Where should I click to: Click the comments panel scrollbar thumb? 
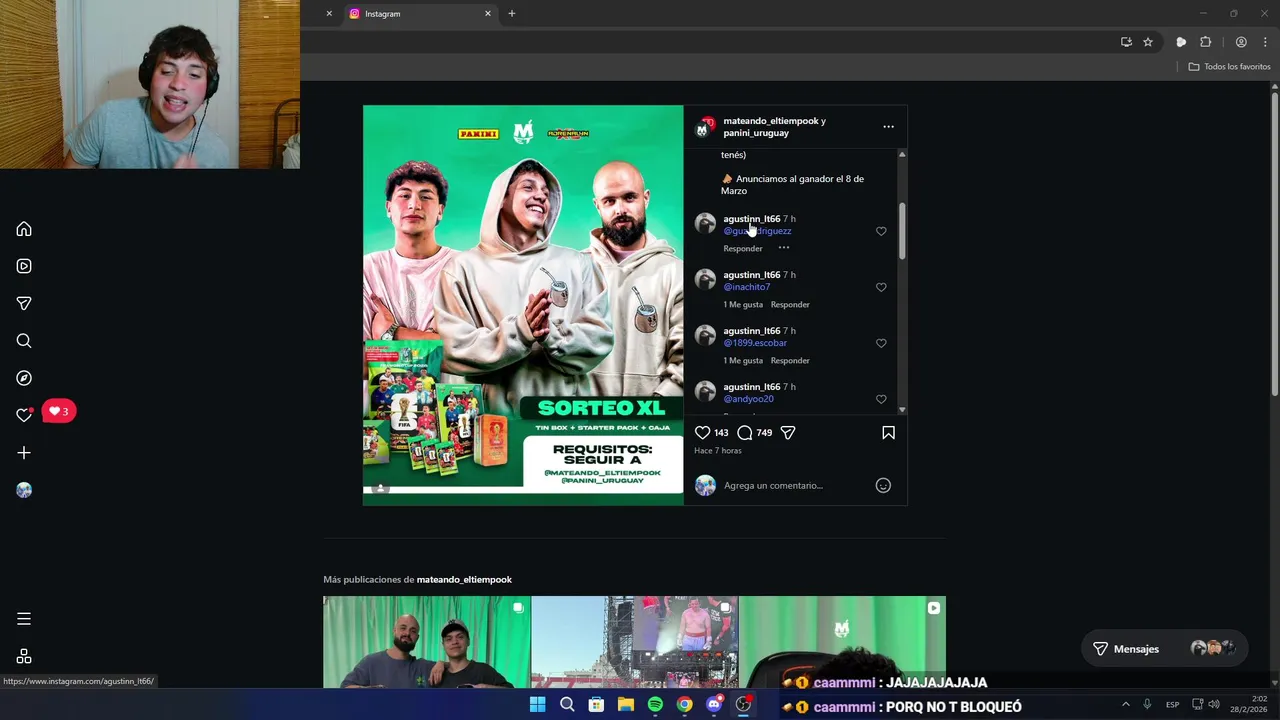click(x=902, y=231)
